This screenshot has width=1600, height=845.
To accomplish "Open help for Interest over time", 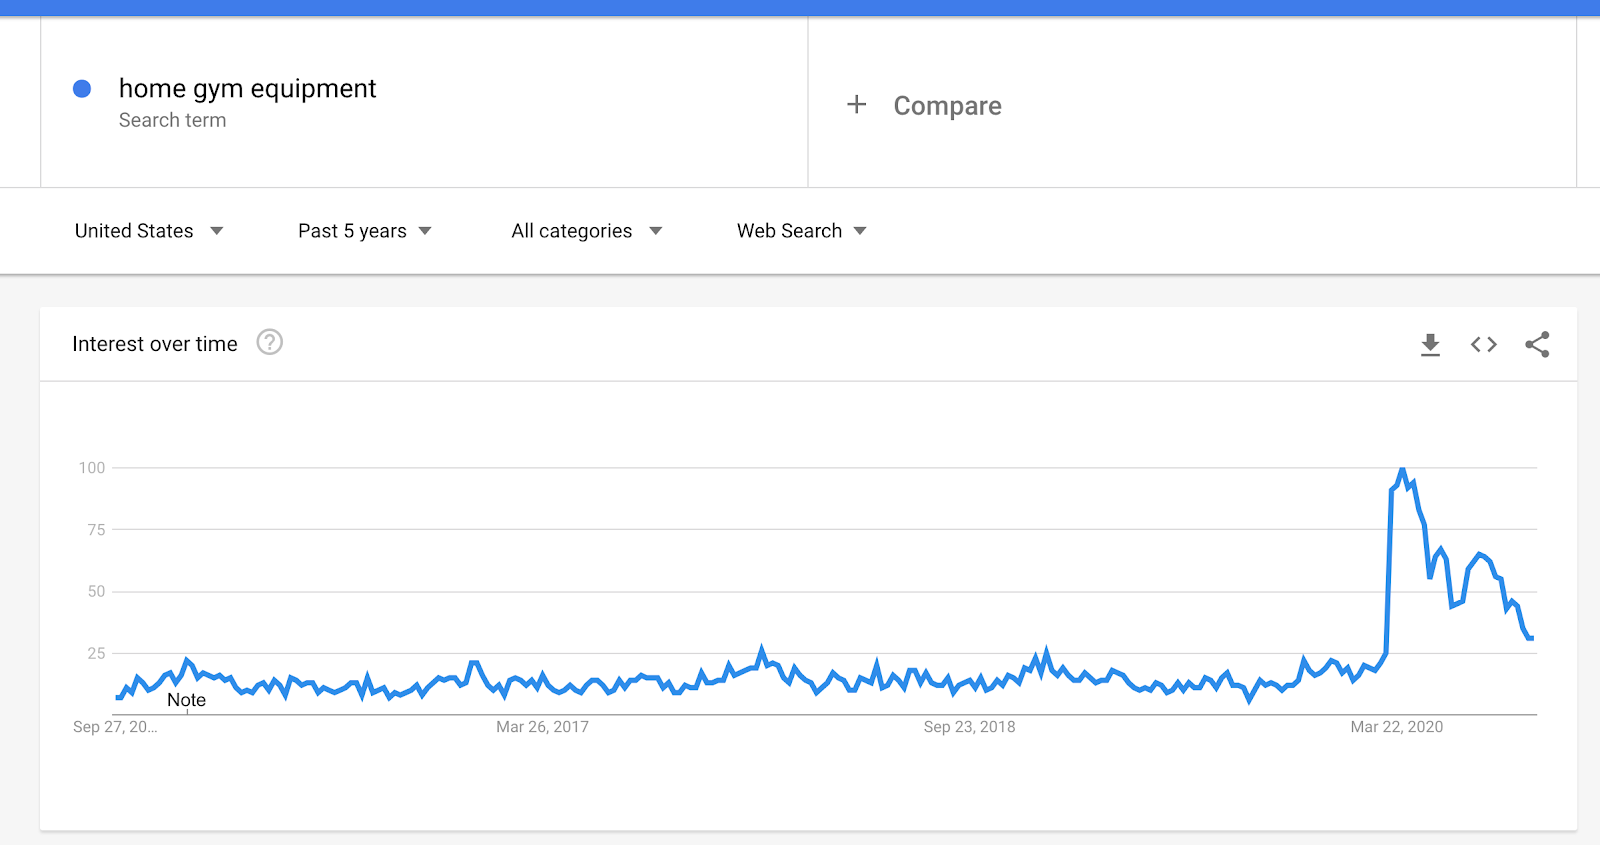I will (270, 343).
